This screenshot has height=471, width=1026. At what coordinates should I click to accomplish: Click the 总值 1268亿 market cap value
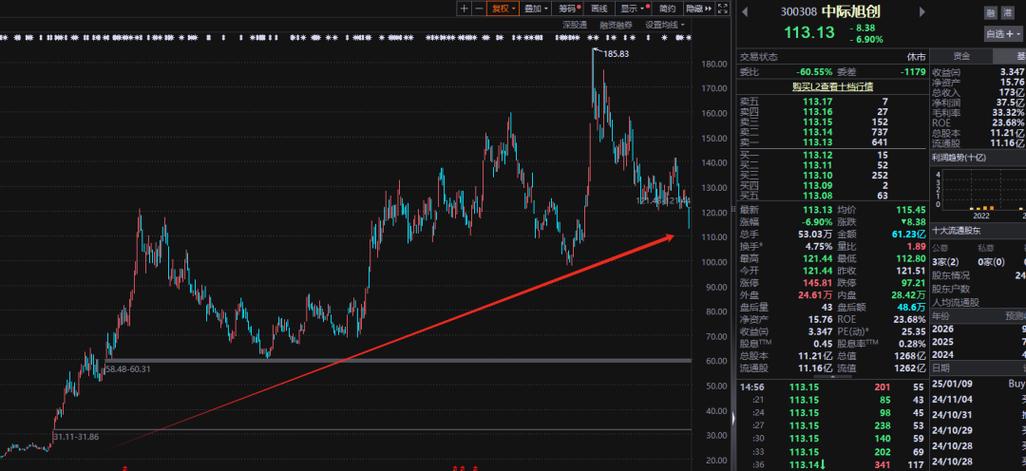(912, 357)
